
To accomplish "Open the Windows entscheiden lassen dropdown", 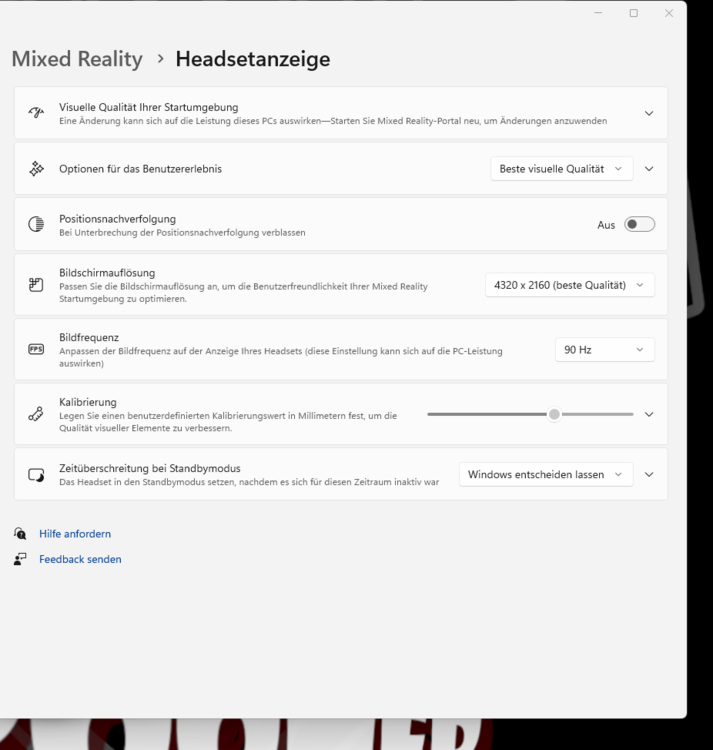I will click(x=546, y=475).
